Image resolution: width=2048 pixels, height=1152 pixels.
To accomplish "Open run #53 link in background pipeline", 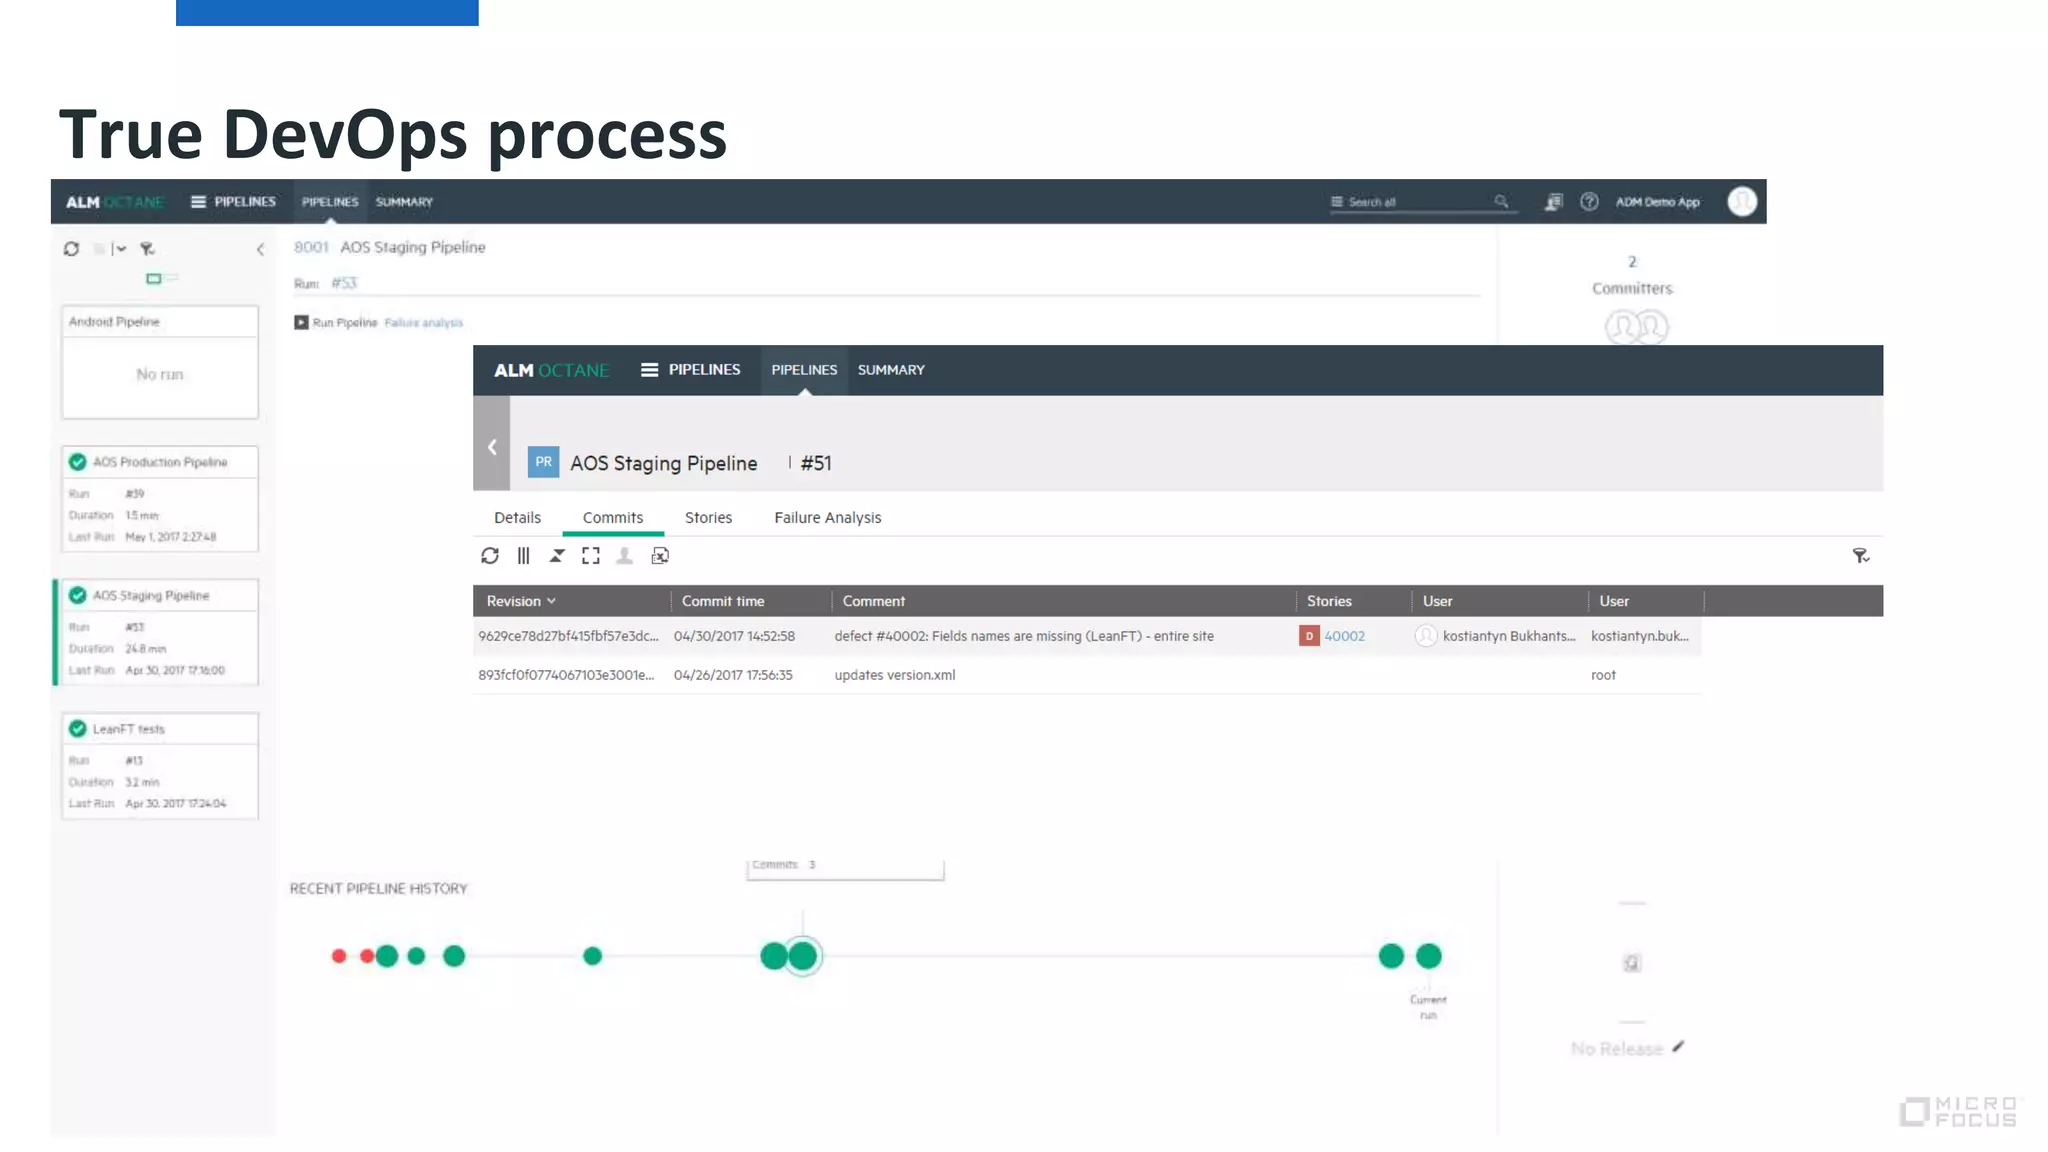I will click(344, 283).
